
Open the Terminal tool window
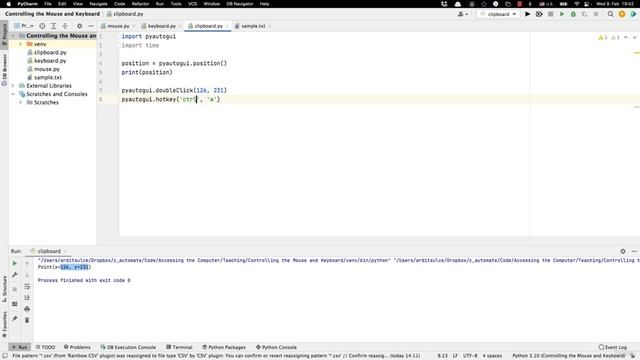click(179, 347)
